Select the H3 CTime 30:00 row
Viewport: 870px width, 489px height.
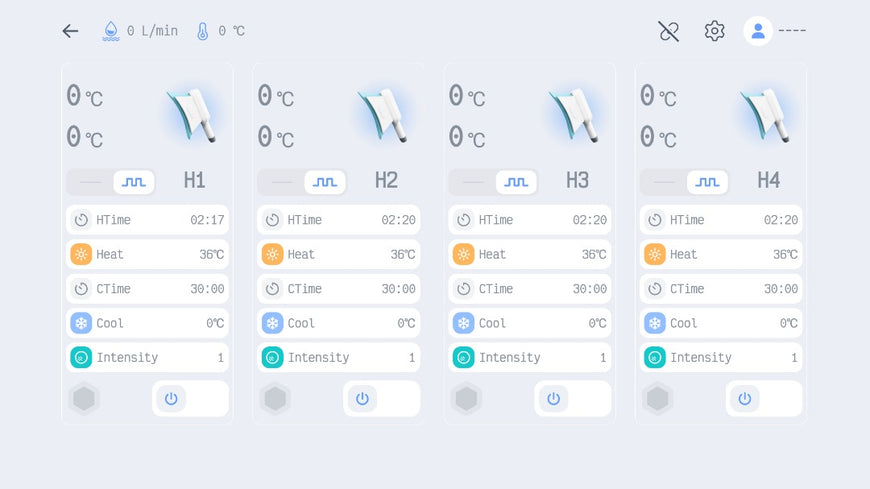530,289
